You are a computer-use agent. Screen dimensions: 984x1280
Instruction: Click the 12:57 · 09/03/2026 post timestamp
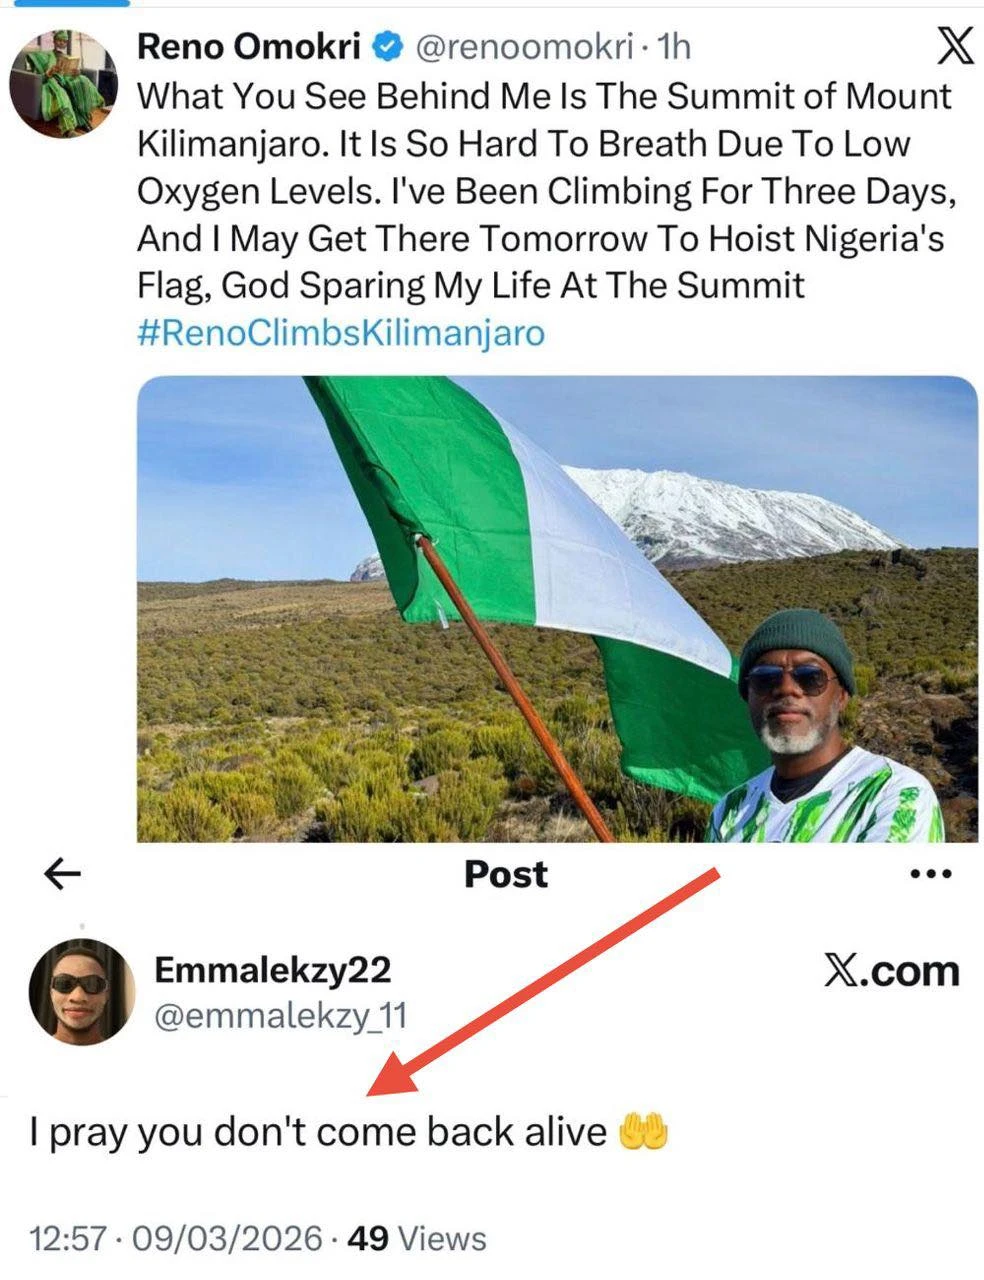pos(176,1238)
